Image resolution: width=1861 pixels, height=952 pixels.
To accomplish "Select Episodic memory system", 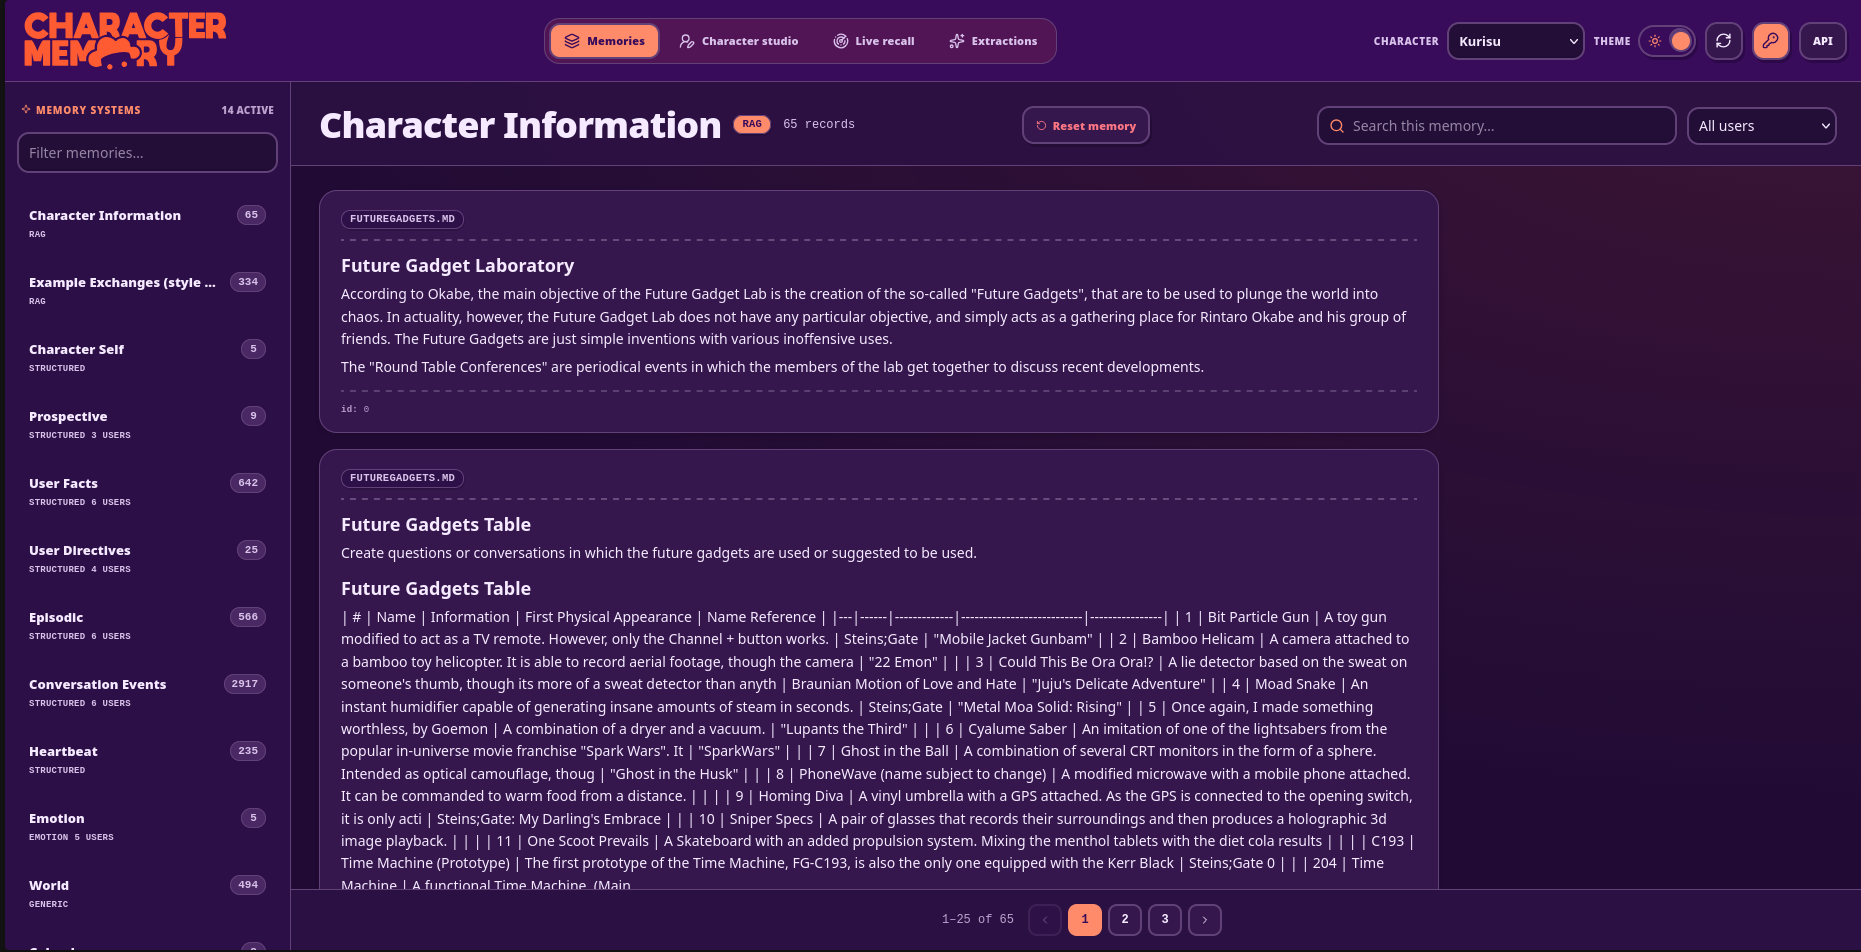I will (x=147, y=625).
